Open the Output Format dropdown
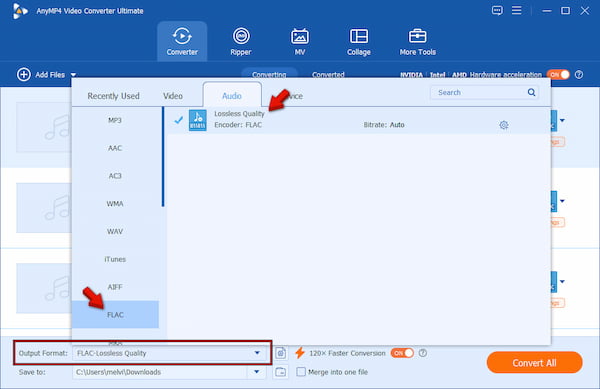Viewport: 600px width, 389px height. [x=257, y=353]
